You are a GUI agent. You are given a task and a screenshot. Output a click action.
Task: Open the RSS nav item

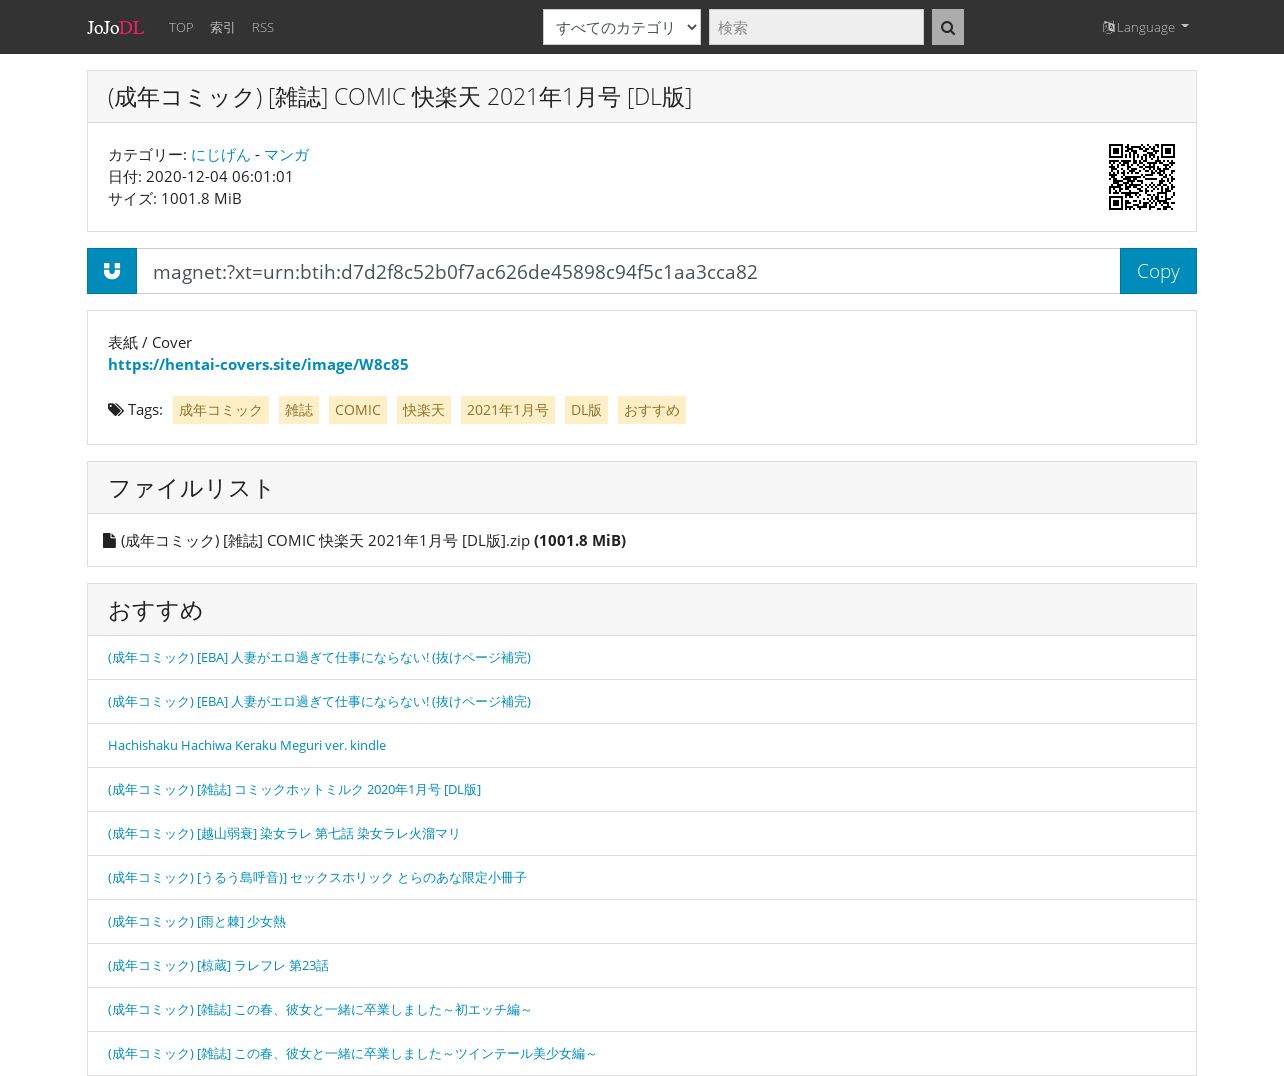coord(263,27)
